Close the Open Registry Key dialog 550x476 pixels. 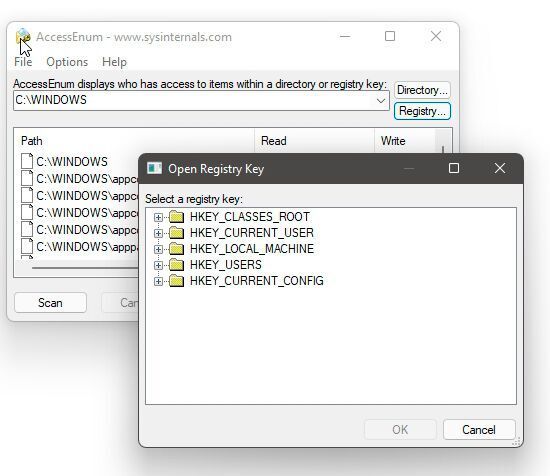tap(500, 168)
